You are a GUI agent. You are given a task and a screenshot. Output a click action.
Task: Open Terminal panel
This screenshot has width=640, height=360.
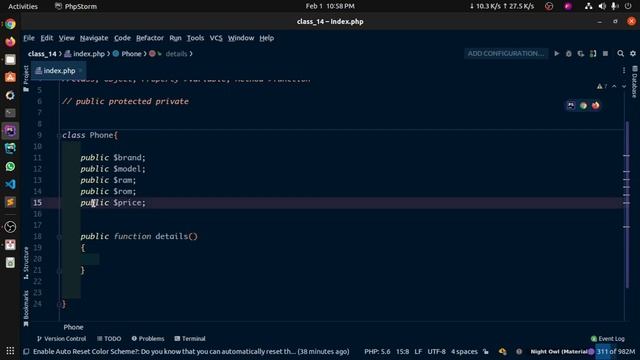190,339
